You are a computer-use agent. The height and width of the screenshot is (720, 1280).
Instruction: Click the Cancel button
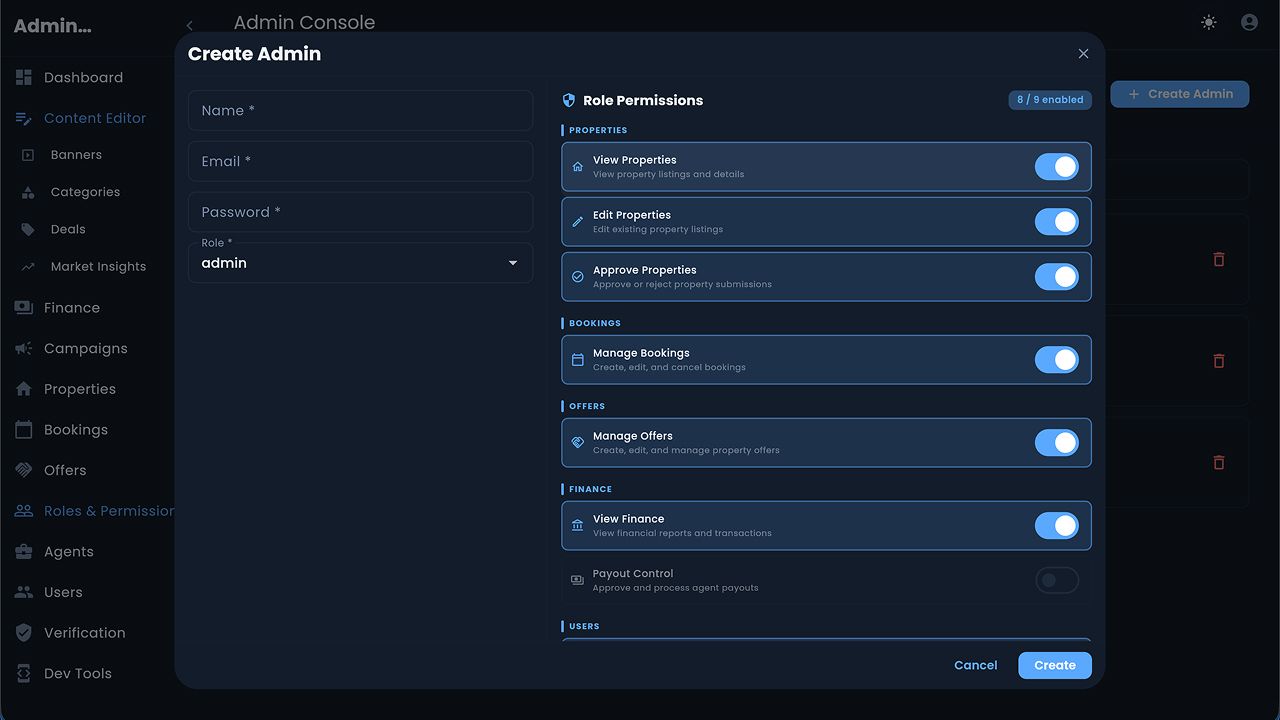pyautogui.click(x=975, y=665)
